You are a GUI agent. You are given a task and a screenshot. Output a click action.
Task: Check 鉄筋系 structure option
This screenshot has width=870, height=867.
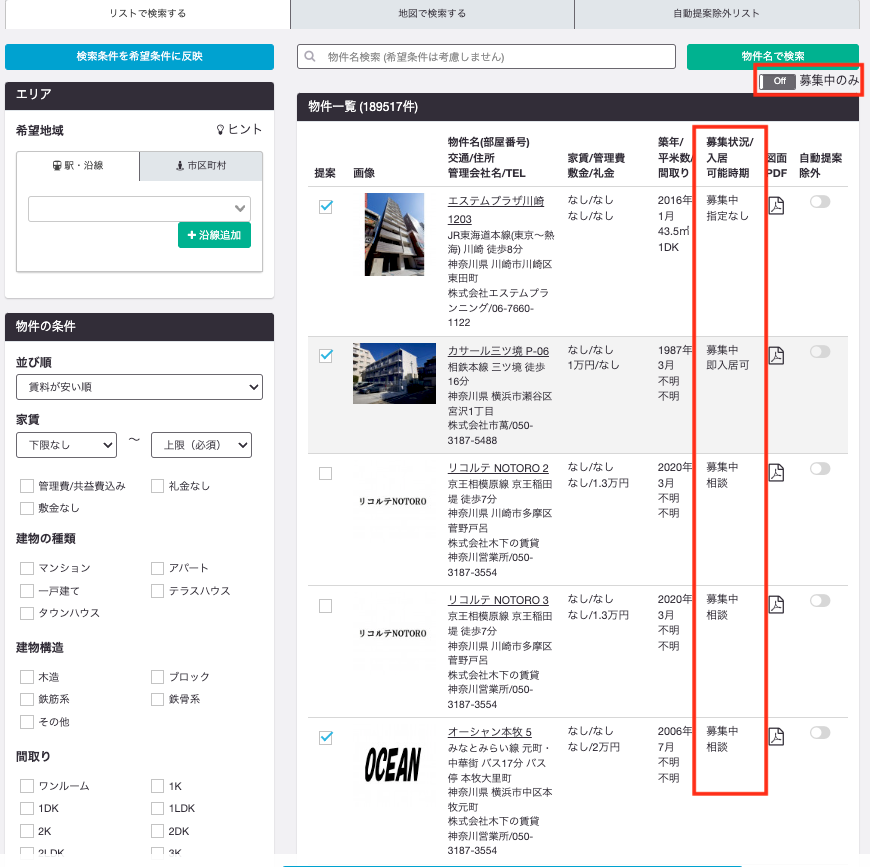(x=27, y=699)
